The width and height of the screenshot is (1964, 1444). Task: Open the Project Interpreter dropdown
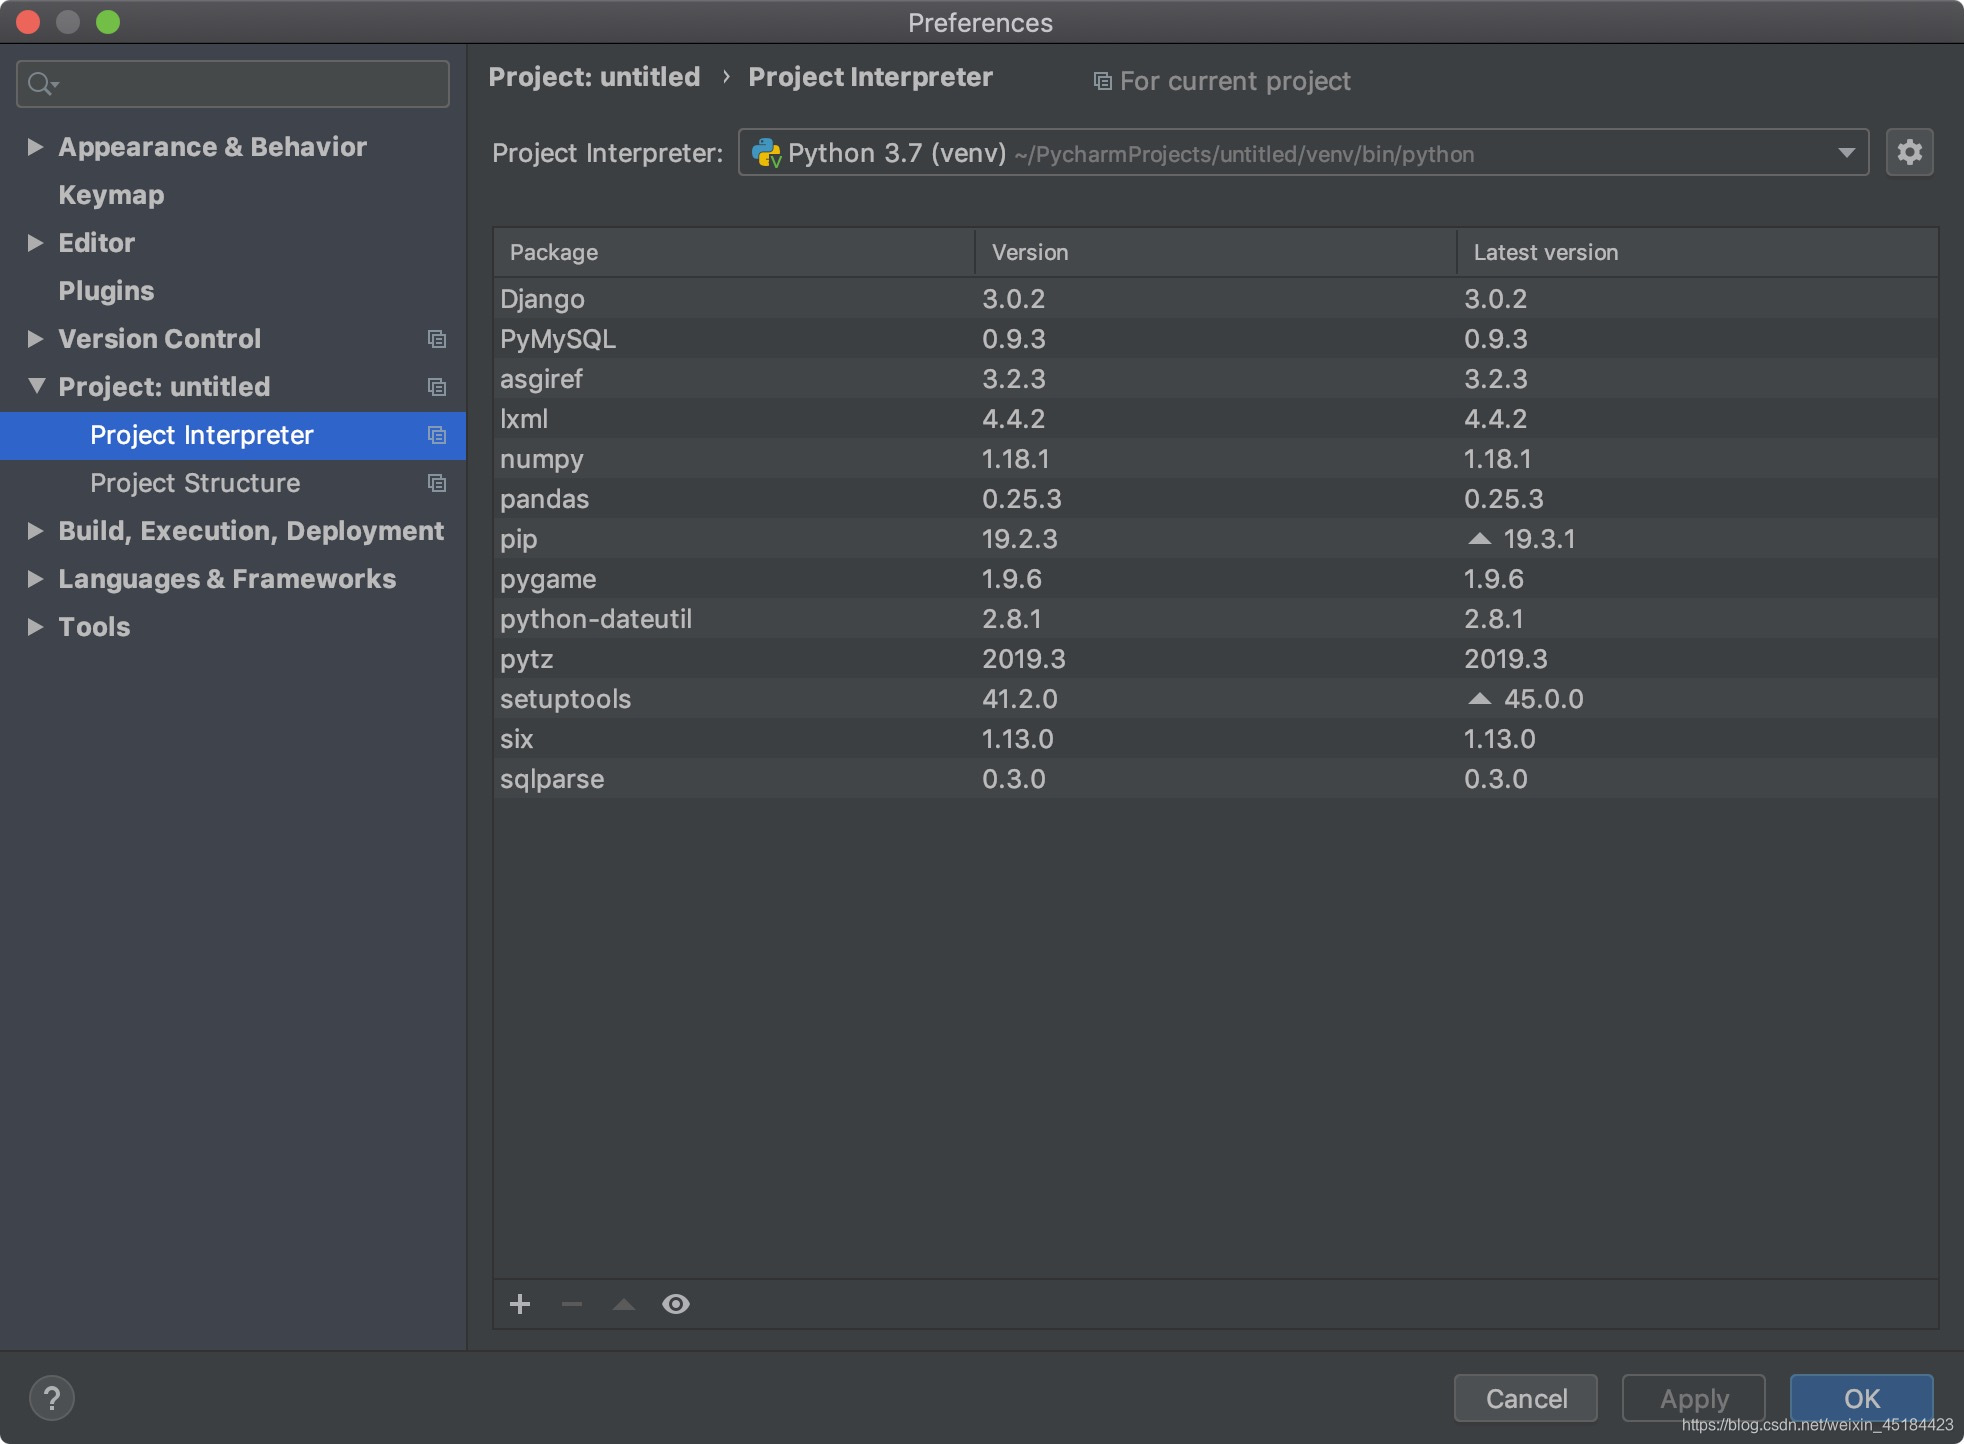coord(1846,153)
